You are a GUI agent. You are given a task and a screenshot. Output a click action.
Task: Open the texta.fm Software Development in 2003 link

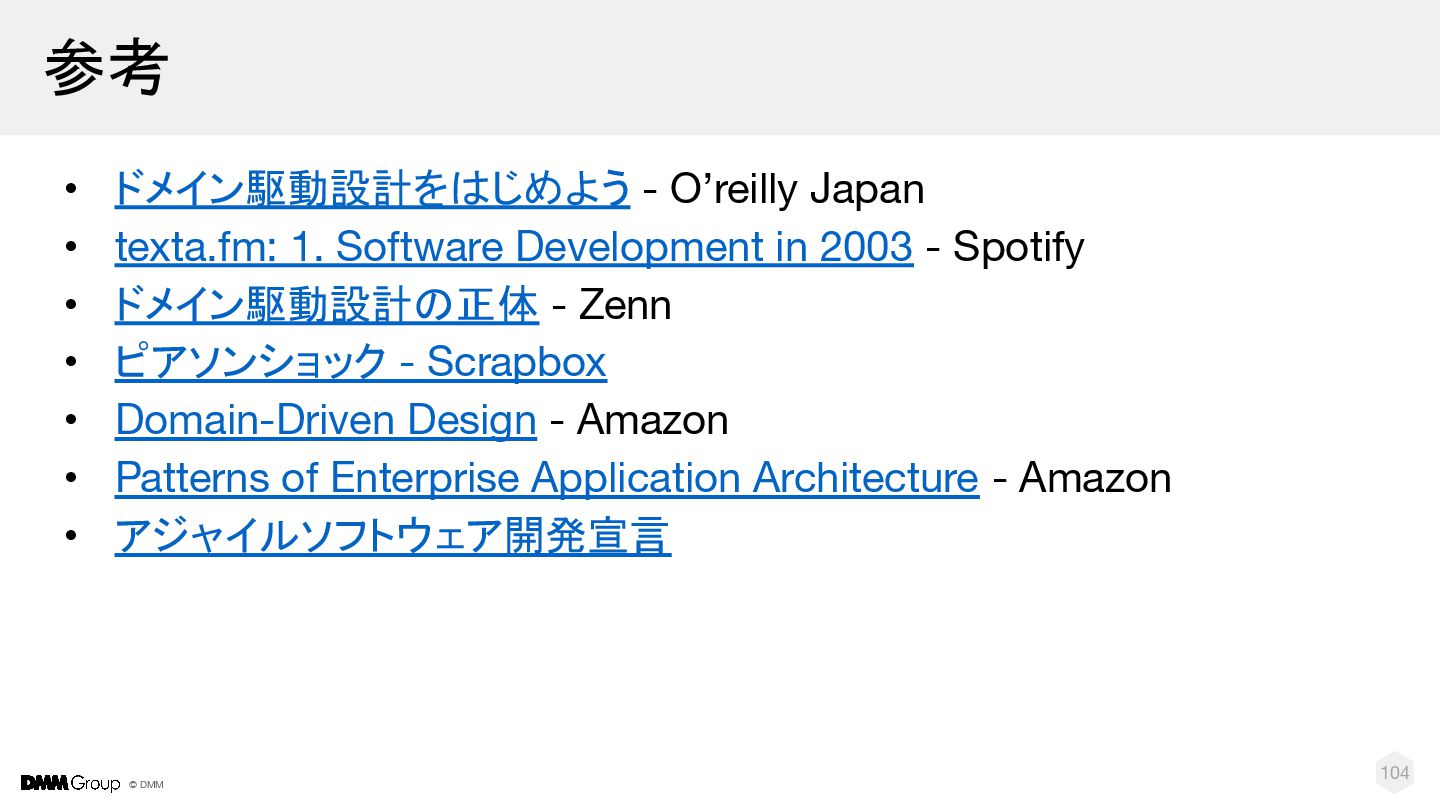coord(514,246)
